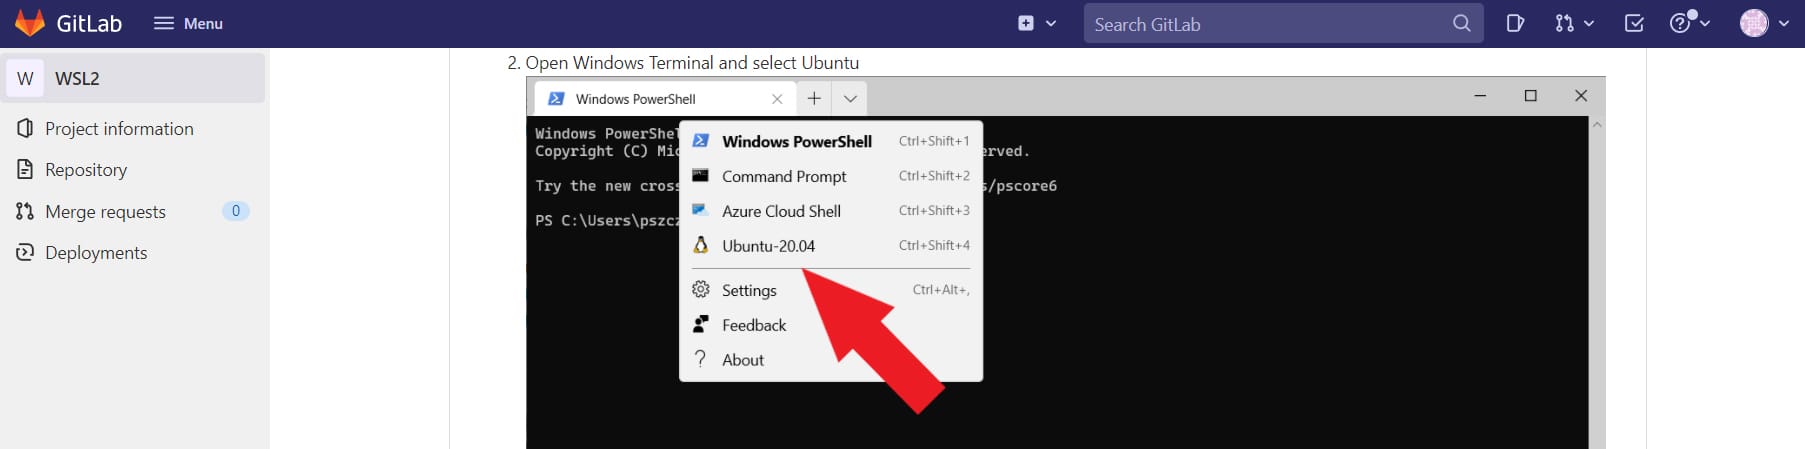The width and height of the screenshot is (1805, 449).
Task: Open Project information in the sidebar
Action: coord(119,129)
